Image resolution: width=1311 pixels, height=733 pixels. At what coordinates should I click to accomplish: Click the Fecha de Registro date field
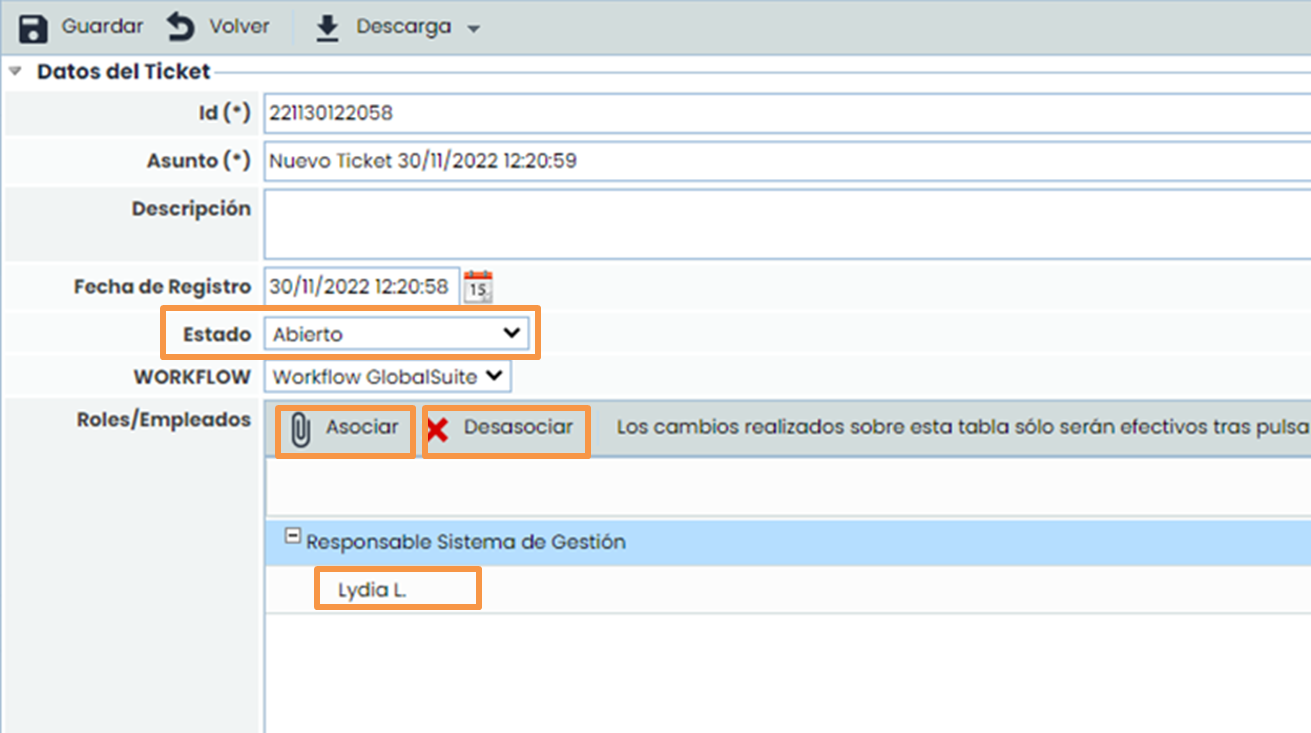[360, 287]
